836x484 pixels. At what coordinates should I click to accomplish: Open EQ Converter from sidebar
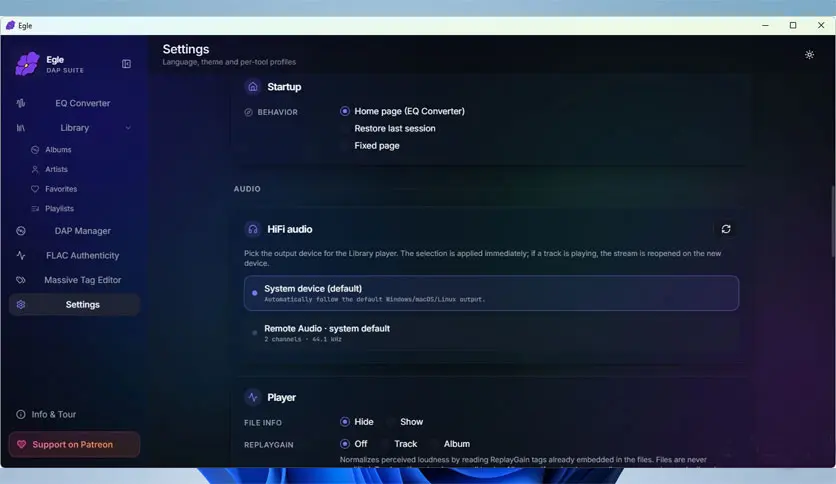pyautogui.click(x=75, y=103)
